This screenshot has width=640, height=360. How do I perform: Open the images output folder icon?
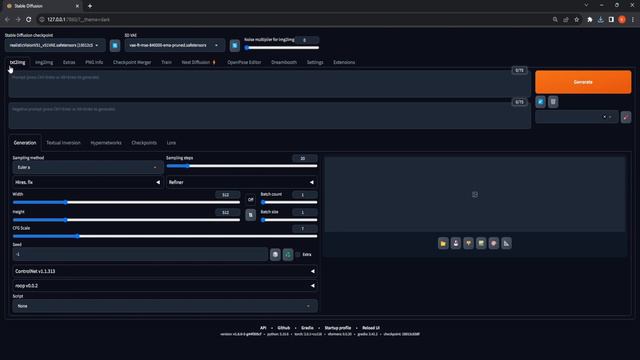443,243
